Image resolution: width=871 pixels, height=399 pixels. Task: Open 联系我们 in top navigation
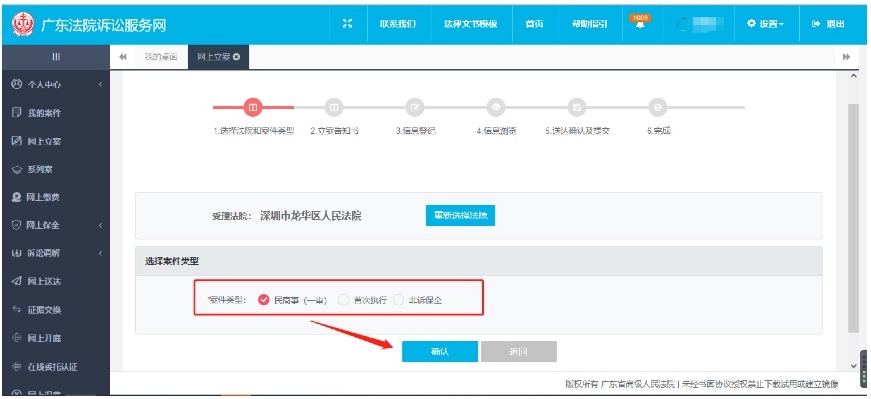(398, 24)
